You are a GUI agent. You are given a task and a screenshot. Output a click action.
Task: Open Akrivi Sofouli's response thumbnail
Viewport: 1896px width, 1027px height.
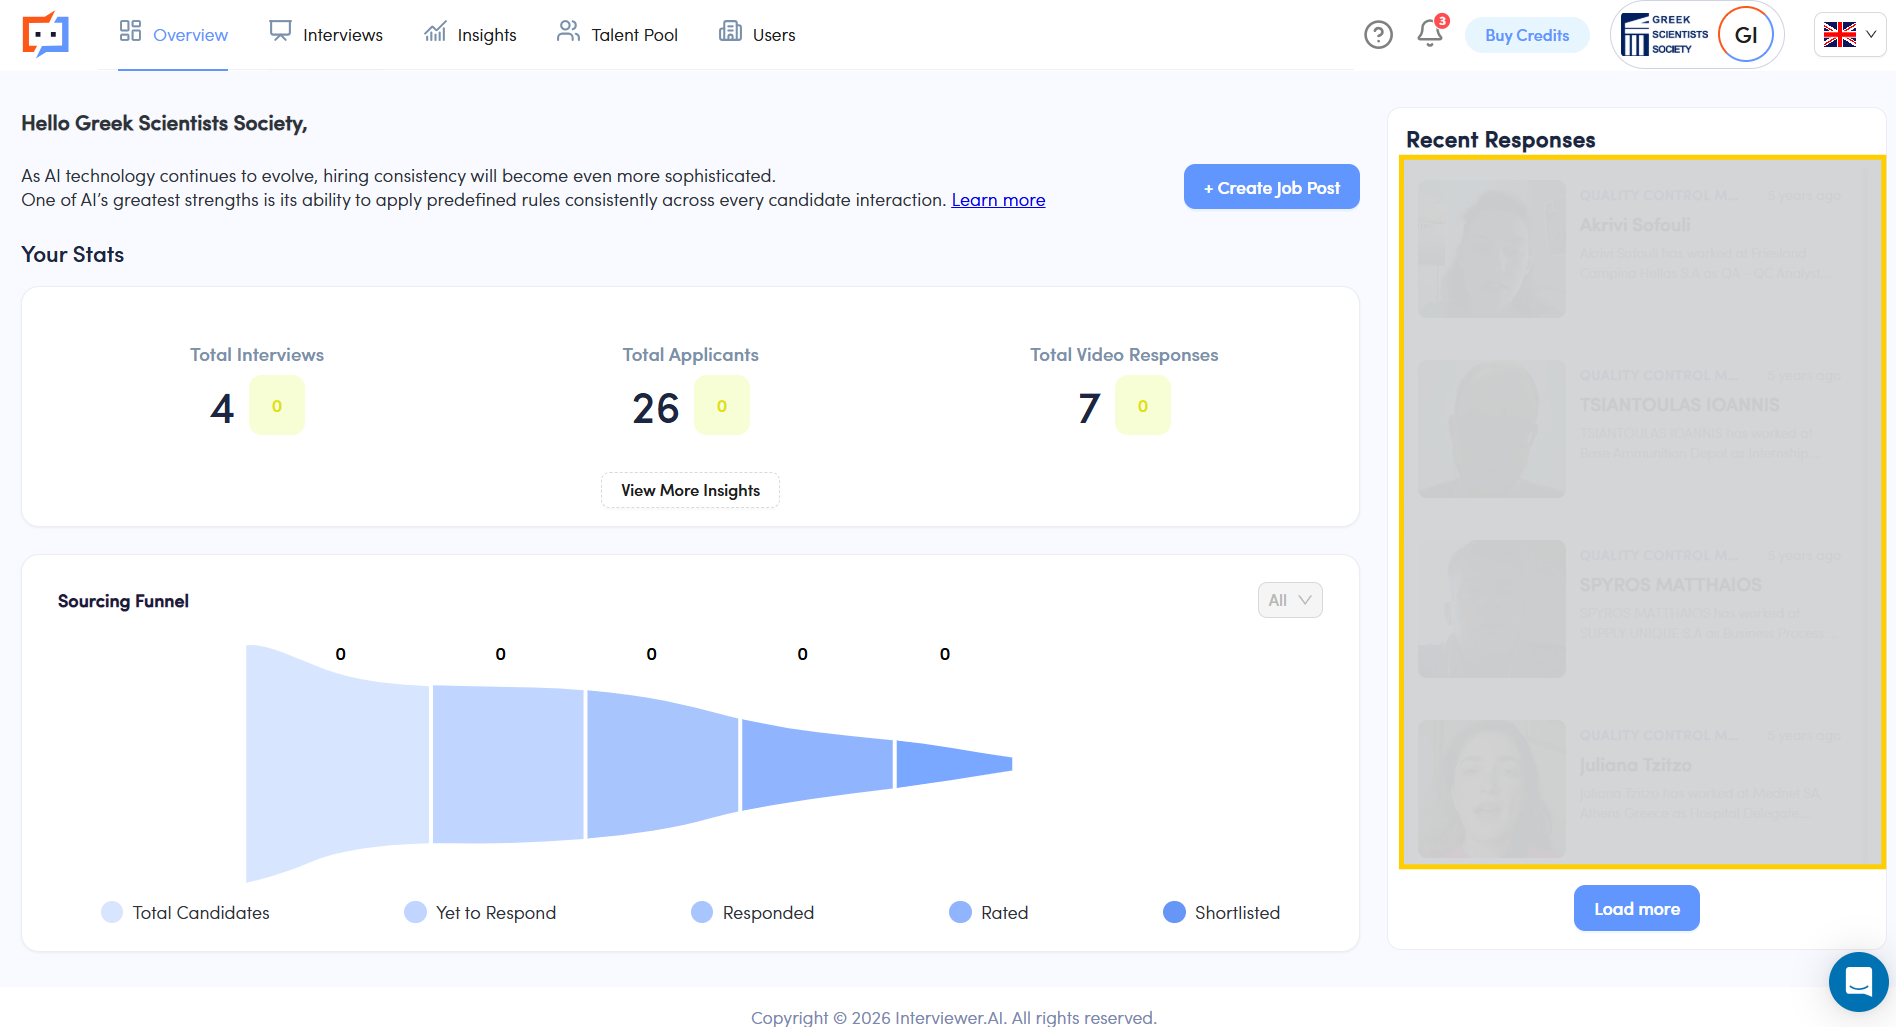1491,249
